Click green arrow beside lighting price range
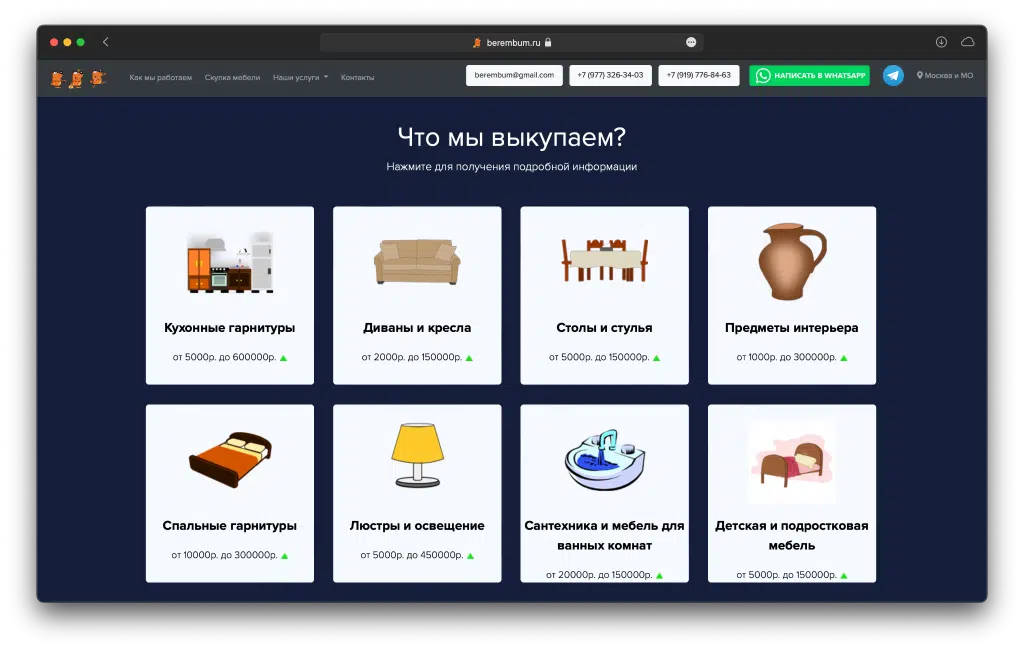1024x651 pixels. (470, 556)
